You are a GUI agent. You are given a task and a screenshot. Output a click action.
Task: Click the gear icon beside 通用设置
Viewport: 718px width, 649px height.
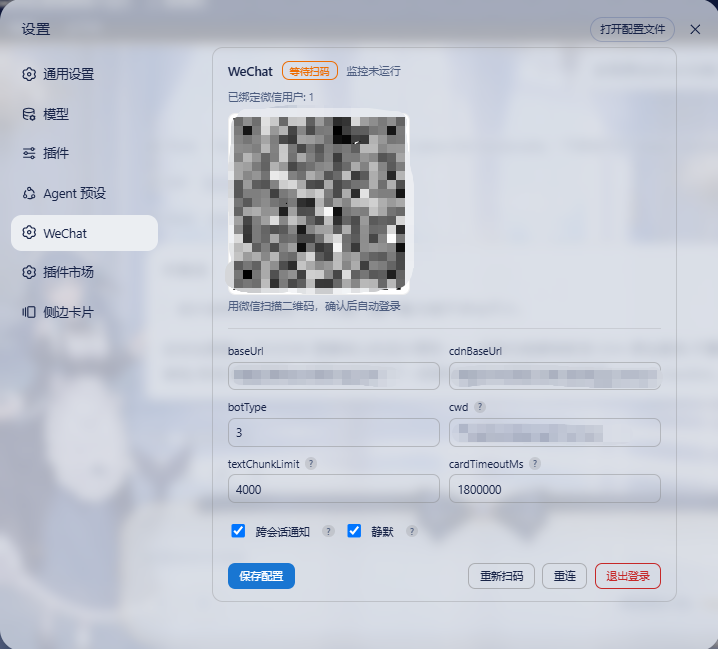pos(29,74)
